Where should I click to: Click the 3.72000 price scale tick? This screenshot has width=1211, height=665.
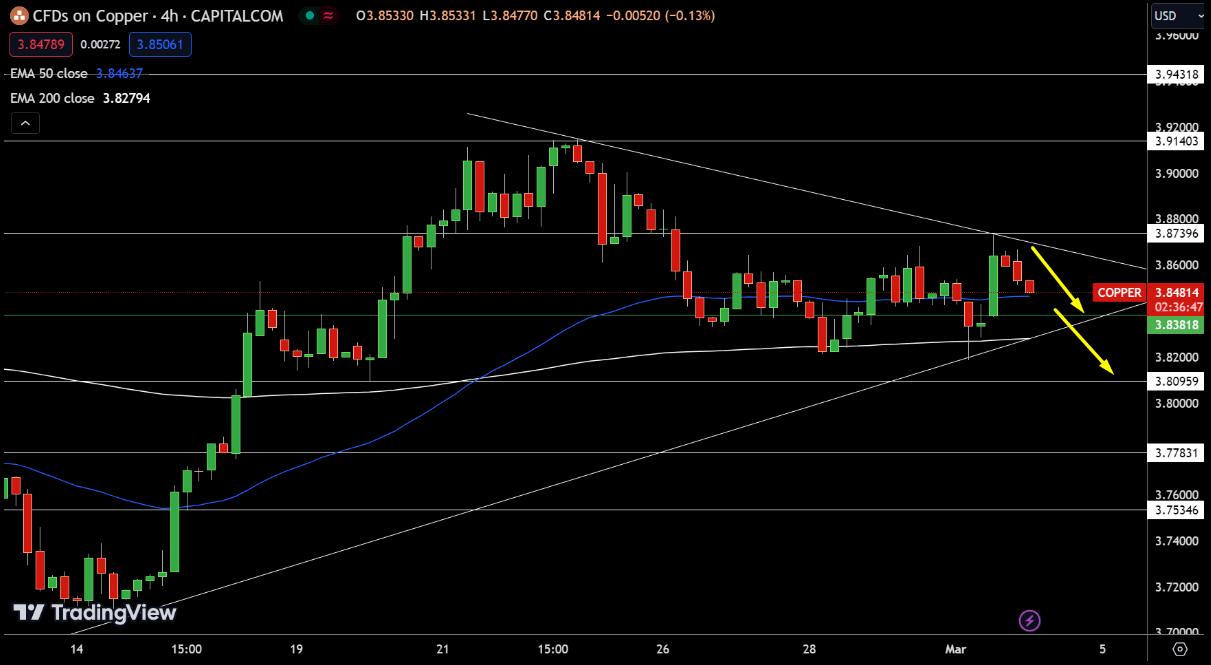(x=1176, y=587)
